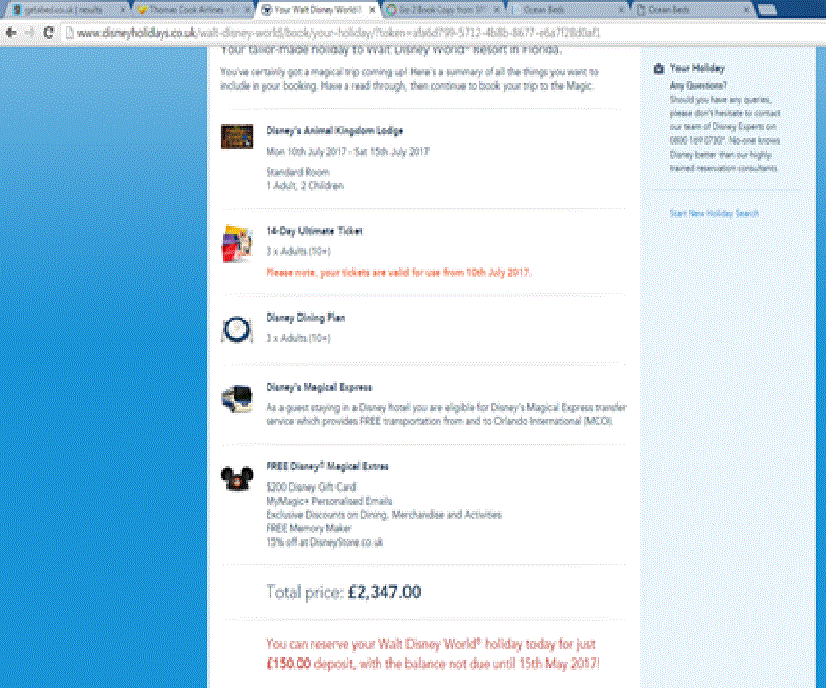Viewport: 826px width, 690px height.
Task: Click the Your Holiday sidebar heading
Action: click(x=697, y=68)
